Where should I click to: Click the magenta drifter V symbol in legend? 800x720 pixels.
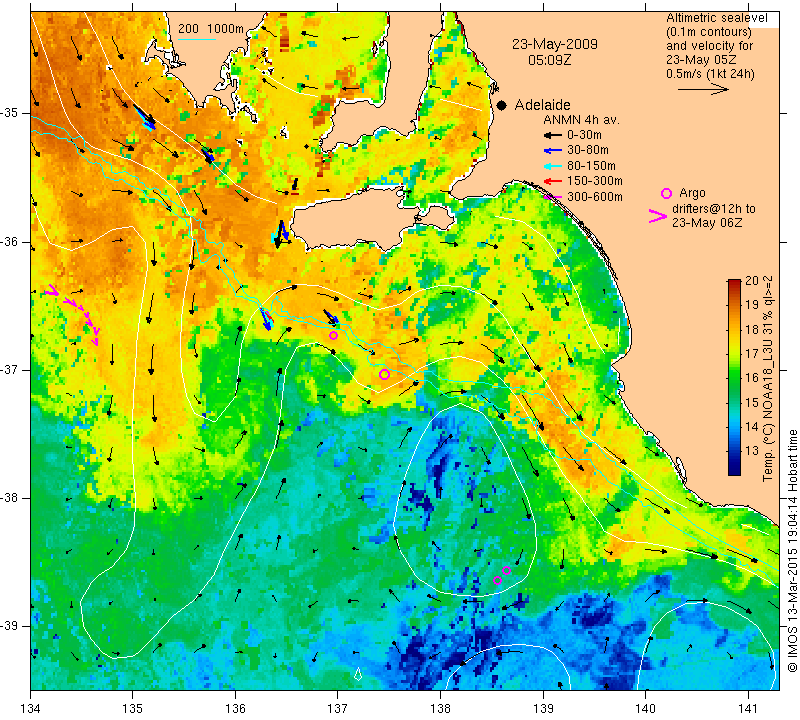pos(657,216)
